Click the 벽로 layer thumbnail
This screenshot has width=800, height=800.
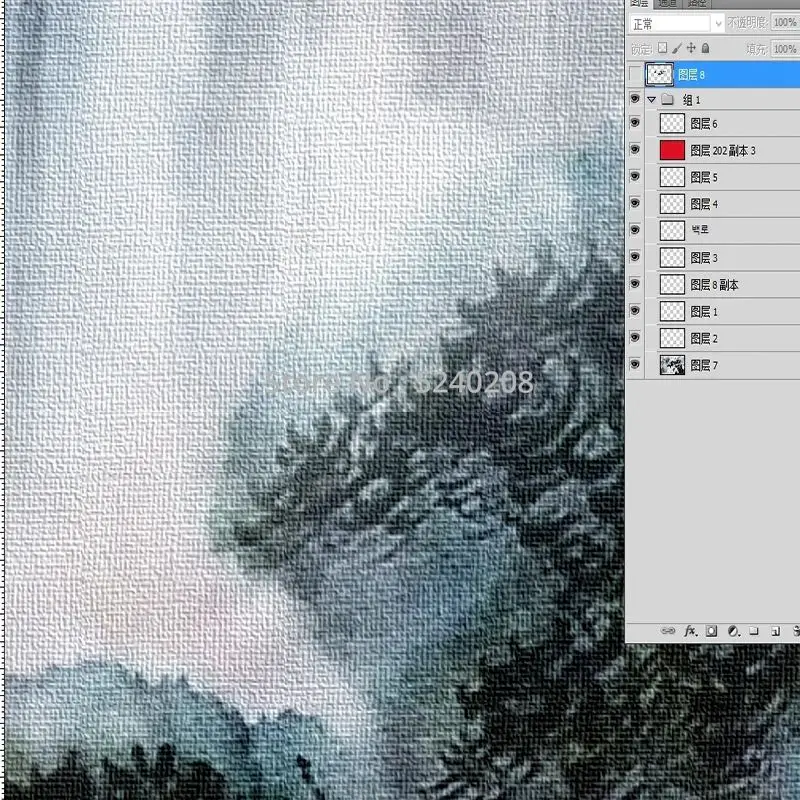672,231
